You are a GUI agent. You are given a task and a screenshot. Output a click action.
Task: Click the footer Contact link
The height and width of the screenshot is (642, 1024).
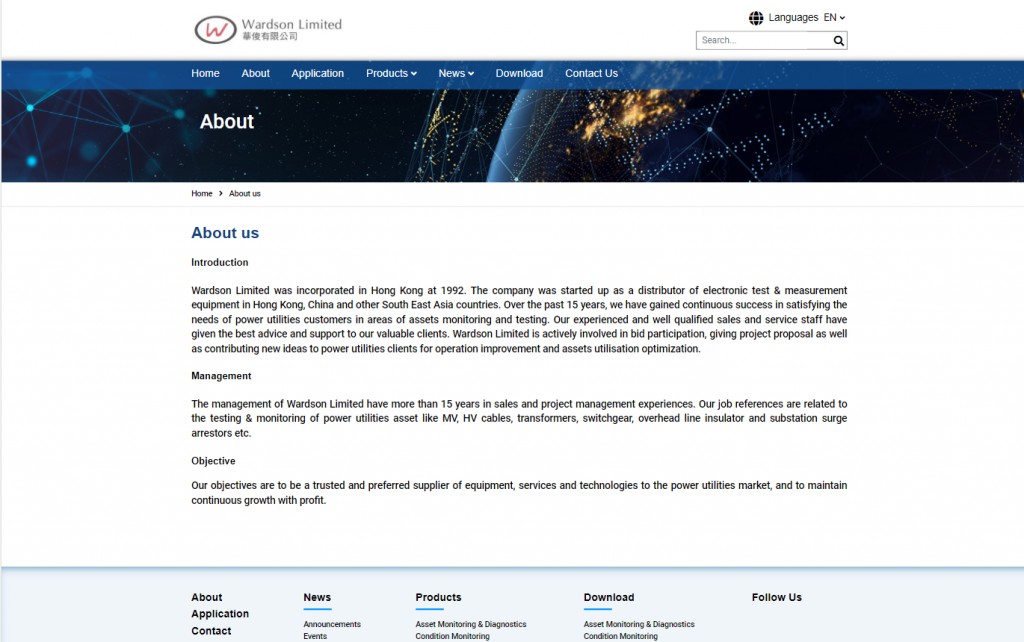(211, 631)
